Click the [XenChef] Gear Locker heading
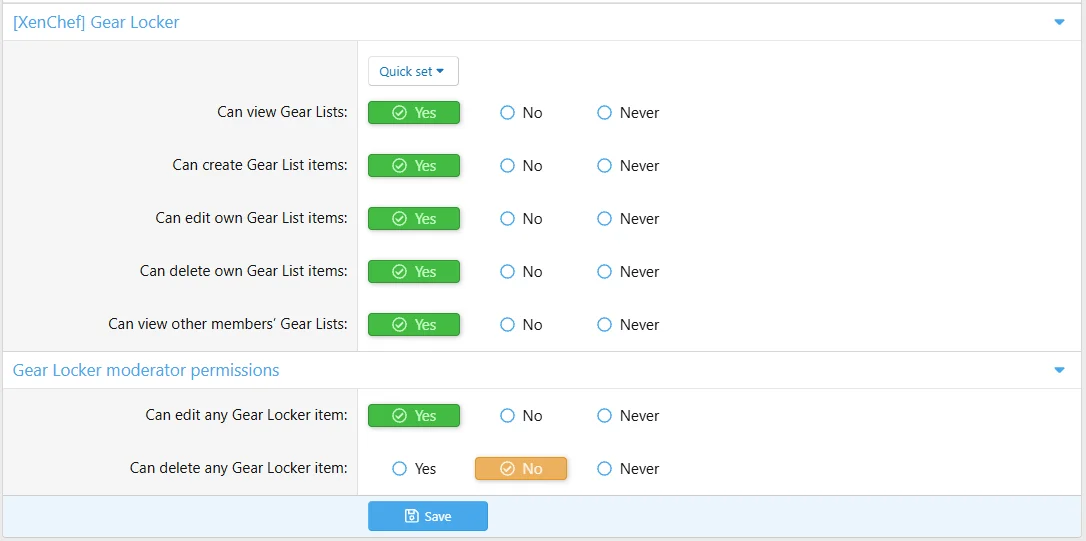 click(96, 22)
